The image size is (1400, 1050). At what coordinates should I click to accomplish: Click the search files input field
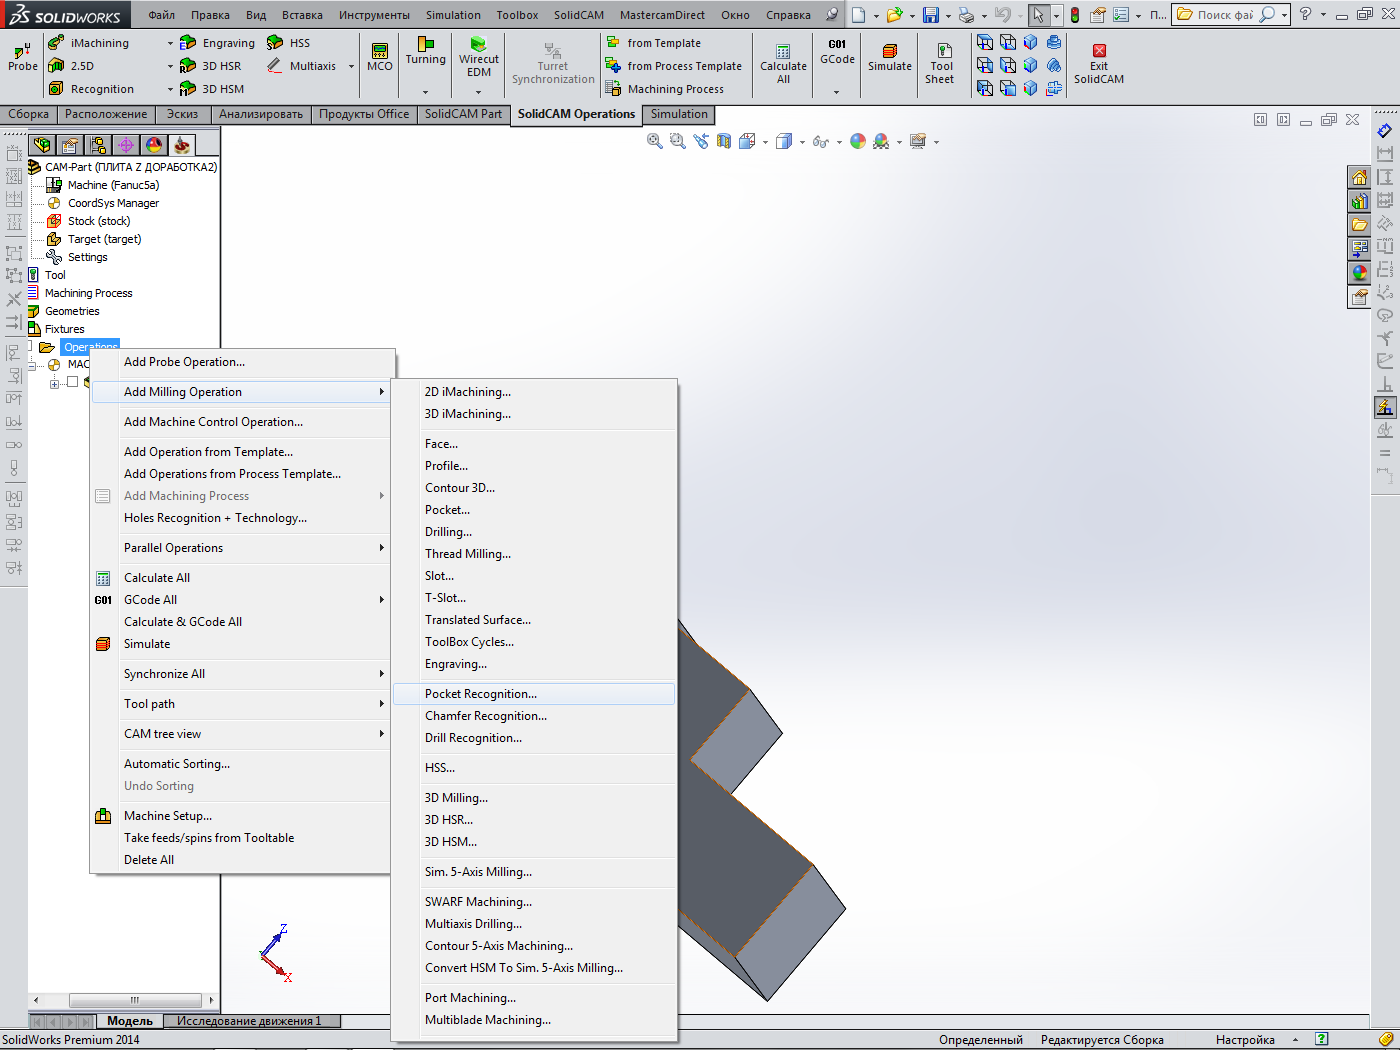point(1225,15)
